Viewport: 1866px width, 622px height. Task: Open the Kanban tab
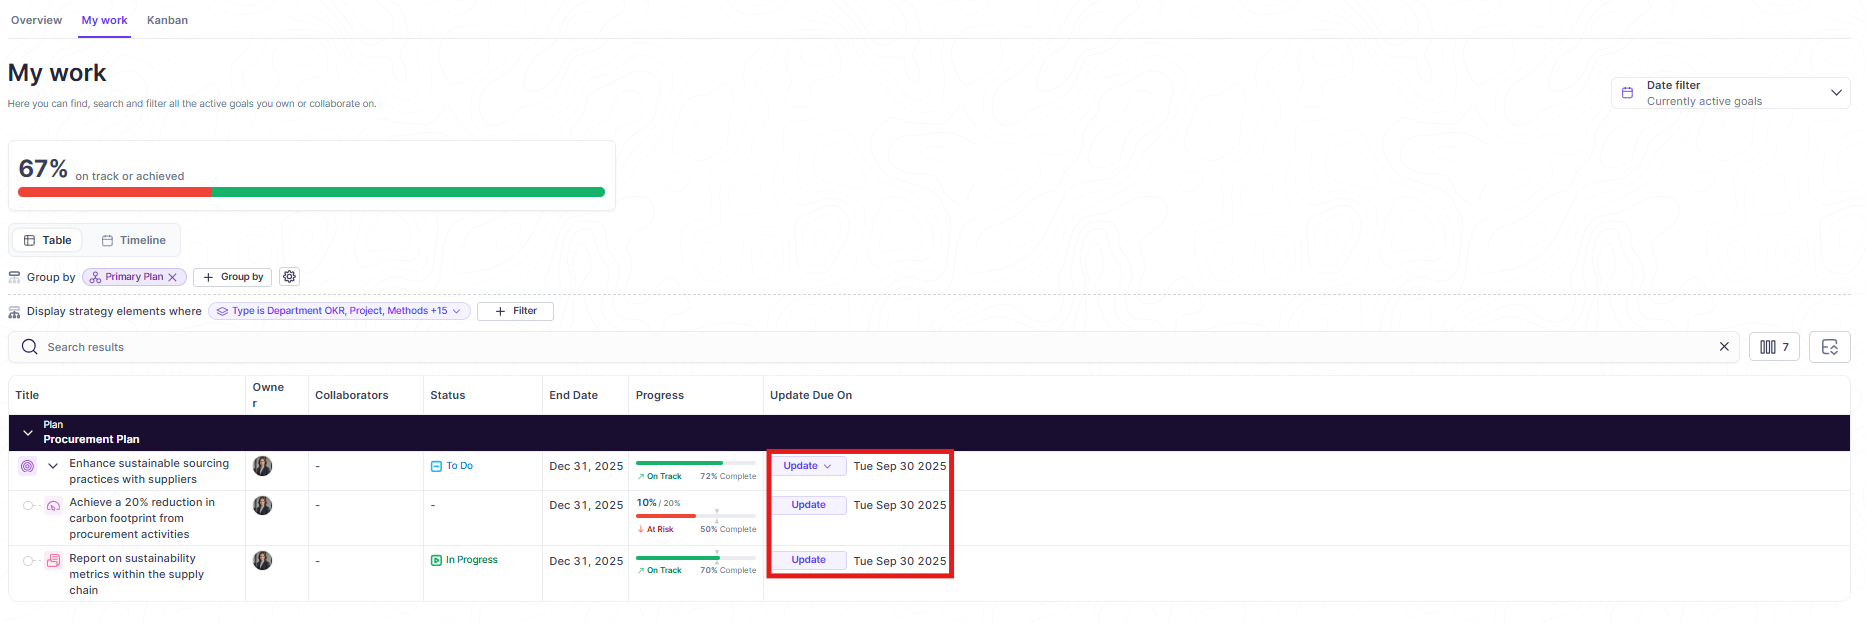click(167, 20)
